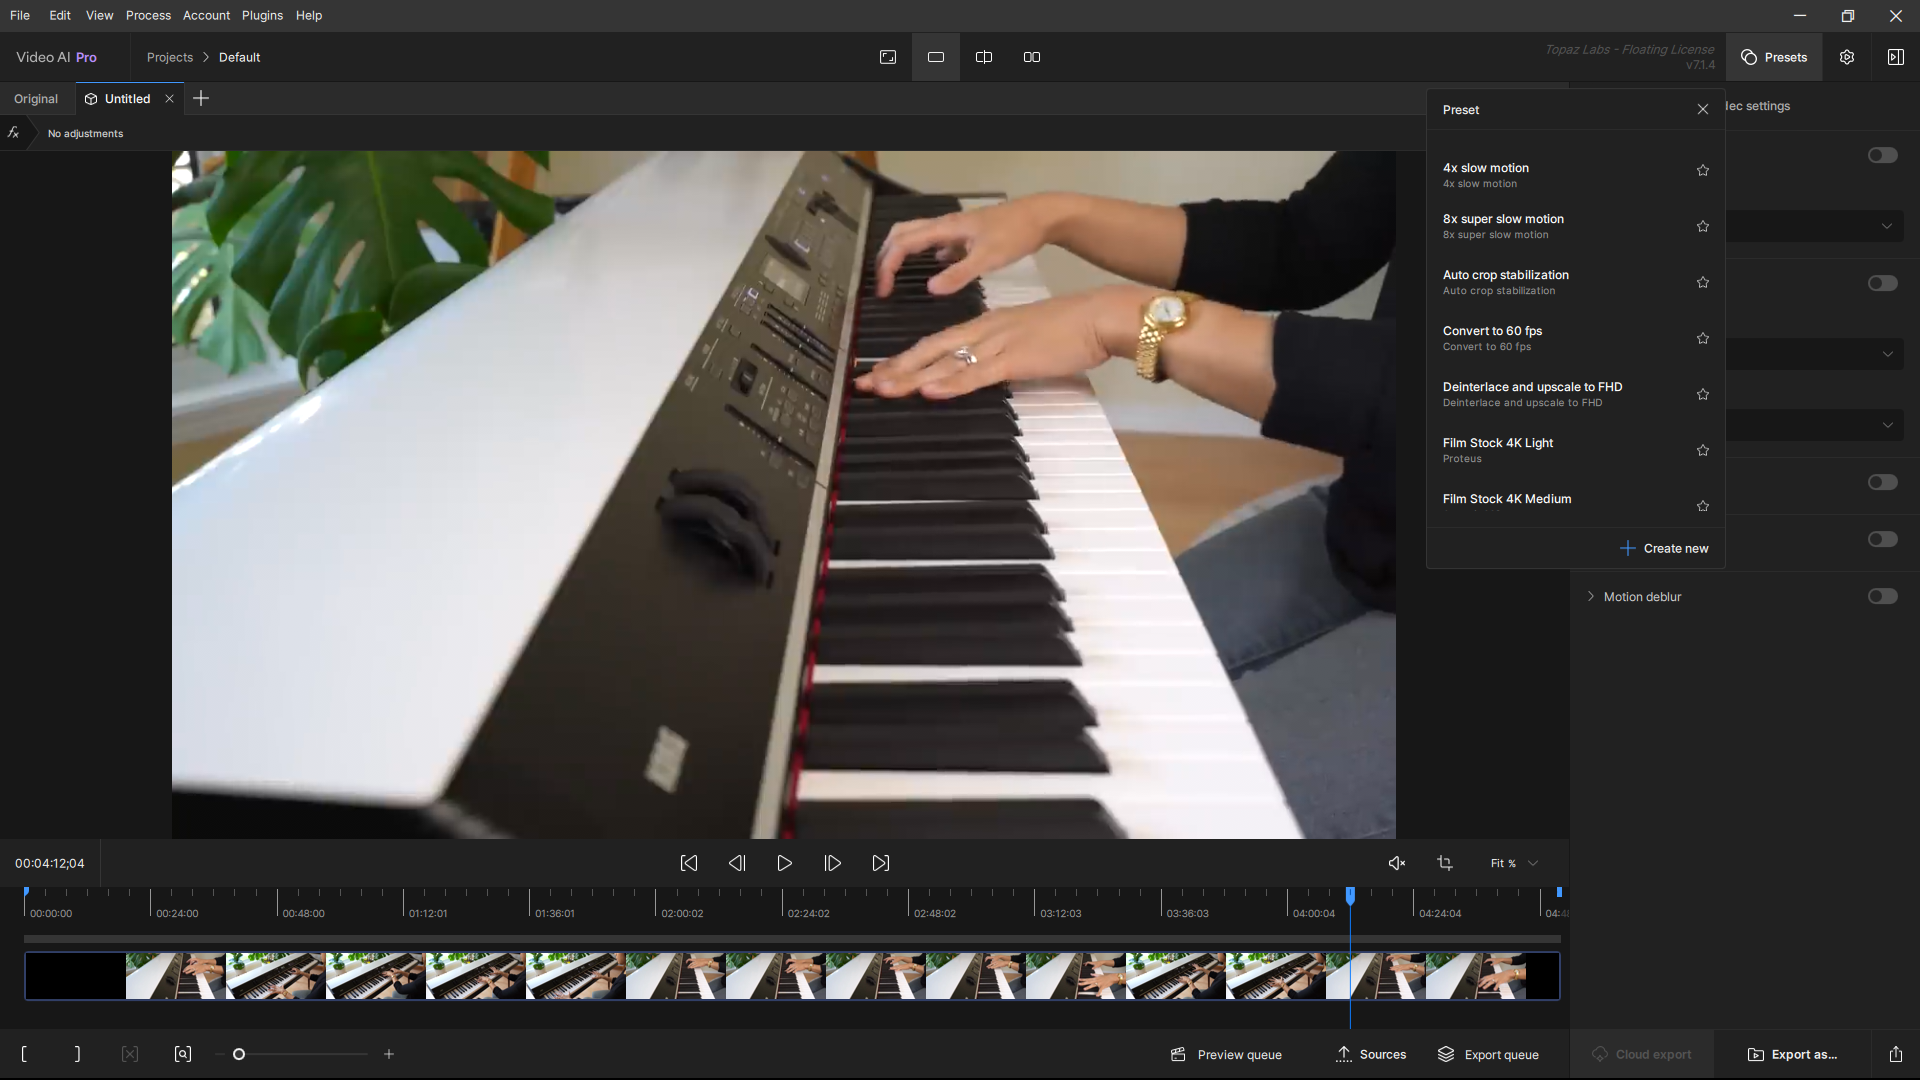This screenshot has width=1920, height=1080.
Task: Step forward one frame
Action: click(832, 863)
